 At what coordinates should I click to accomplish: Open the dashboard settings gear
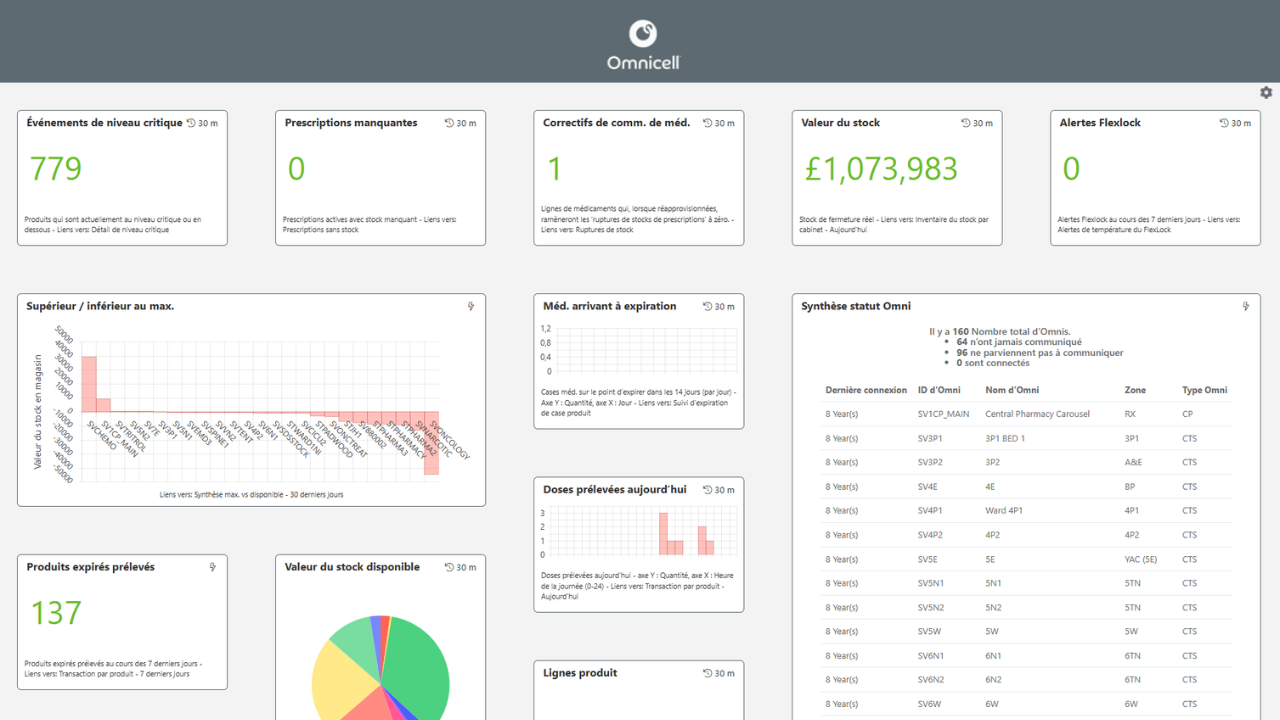(x=1266, y=92)
